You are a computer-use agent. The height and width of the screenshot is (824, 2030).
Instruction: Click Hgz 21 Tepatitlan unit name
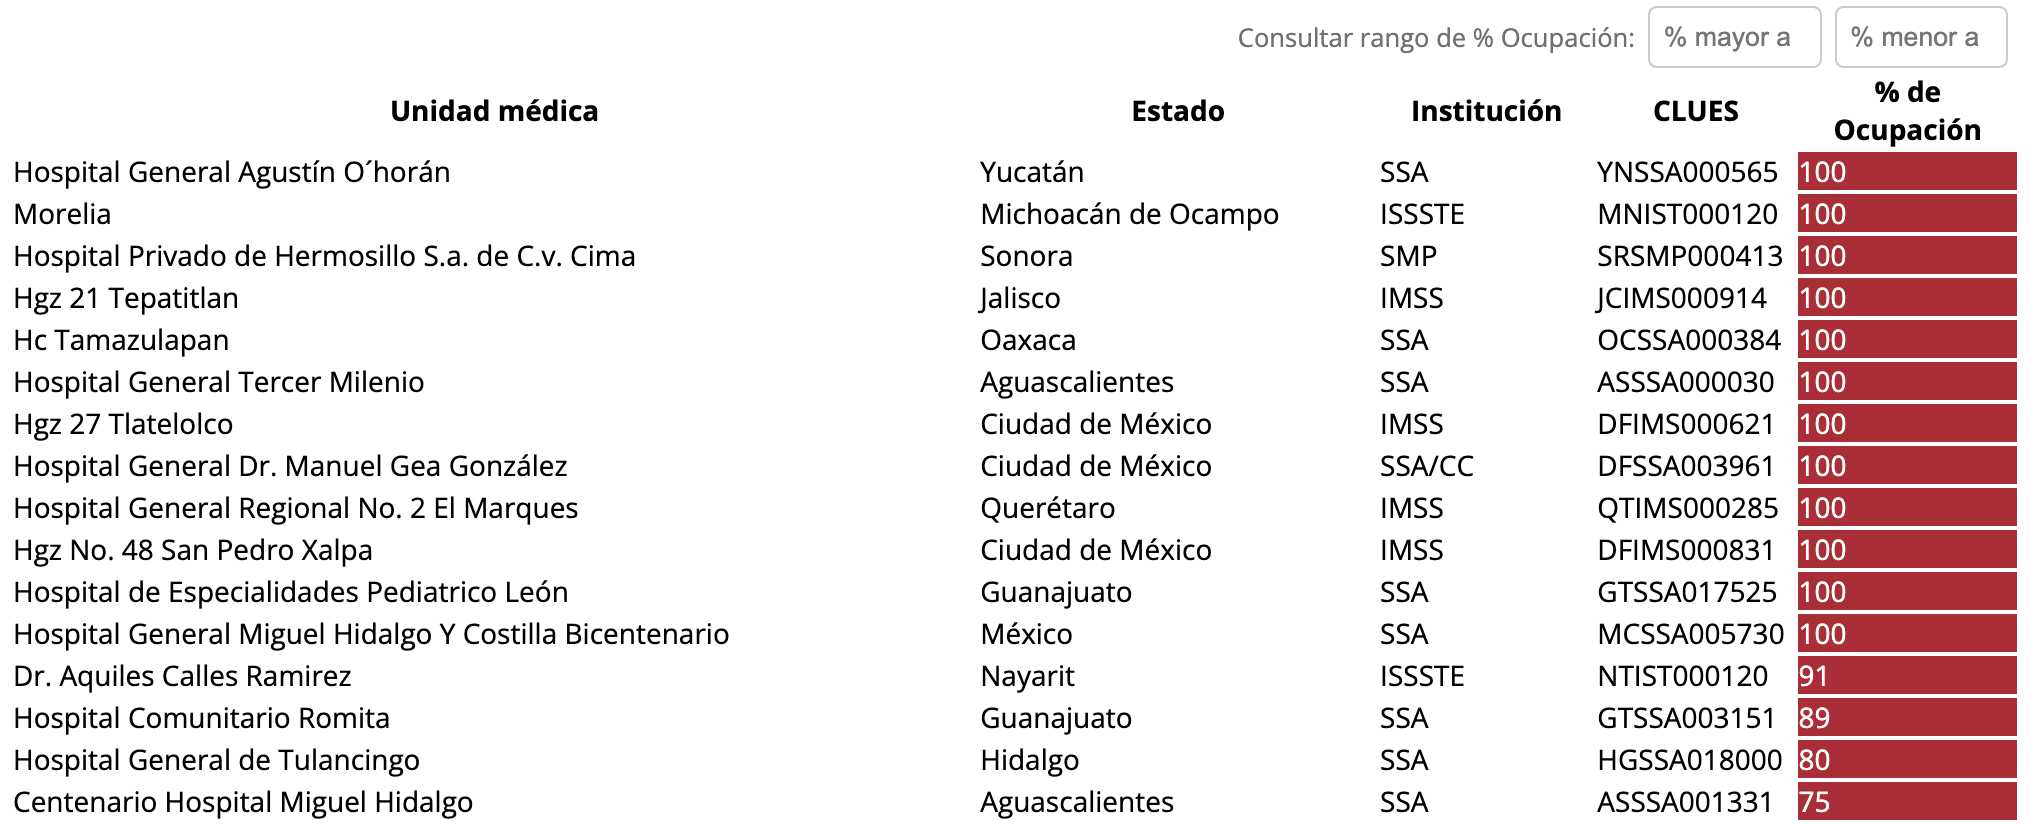point(126,298)
